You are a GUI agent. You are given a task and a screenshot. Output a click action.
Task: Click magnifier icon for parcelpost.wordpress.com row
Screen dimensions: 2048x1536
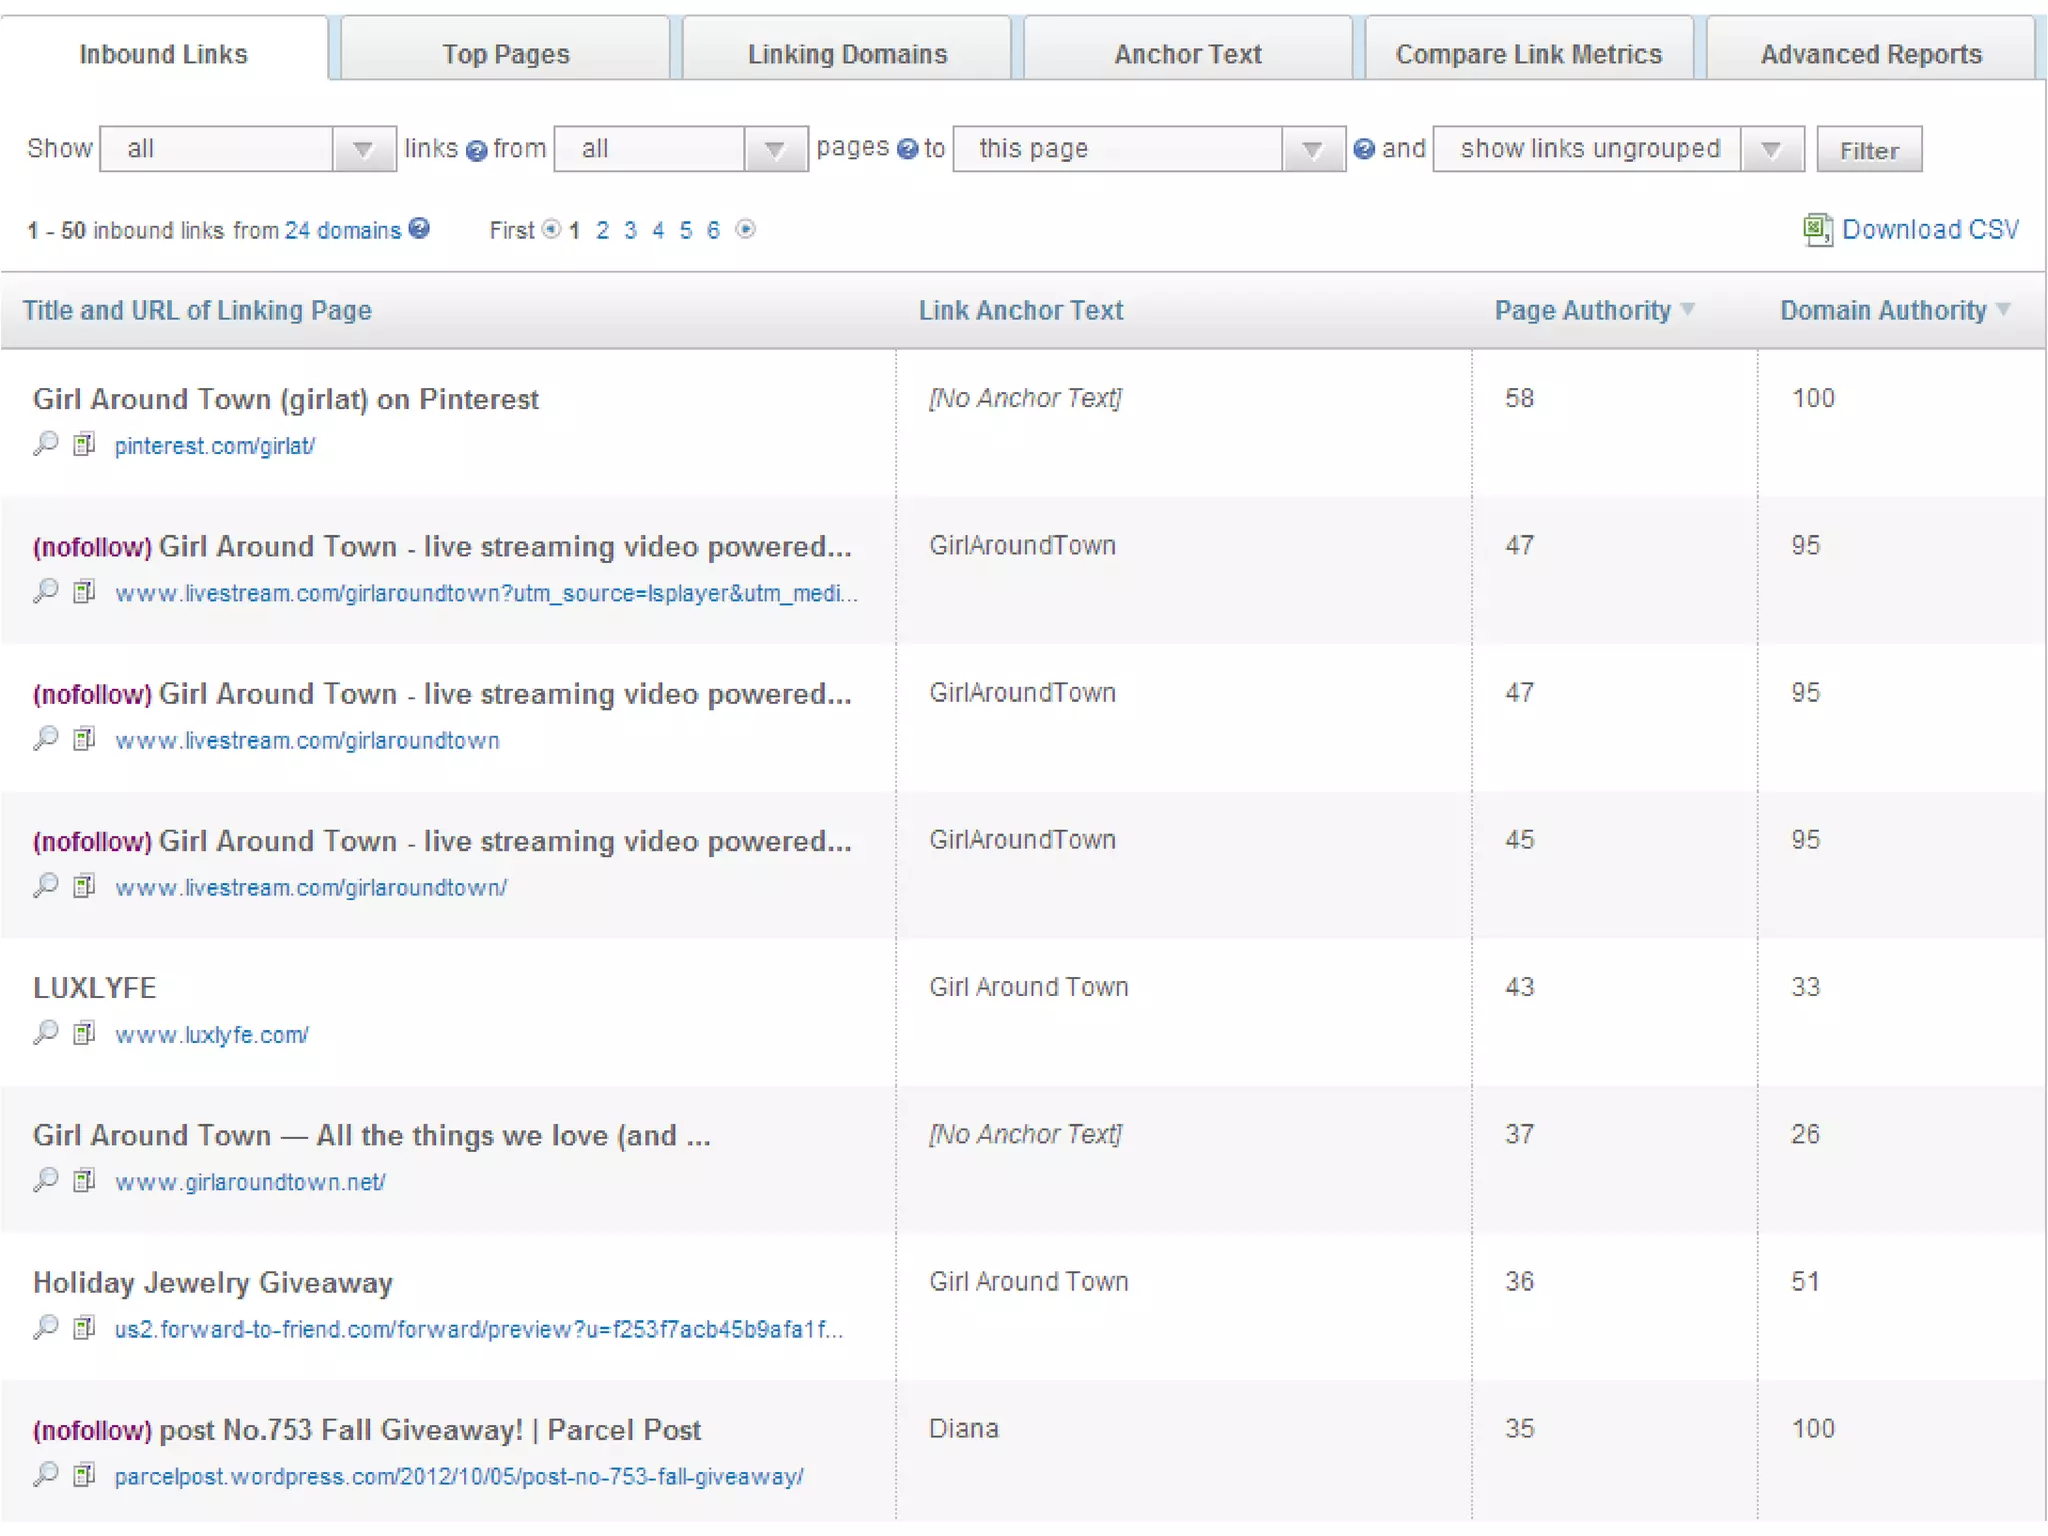[46, 1474]
